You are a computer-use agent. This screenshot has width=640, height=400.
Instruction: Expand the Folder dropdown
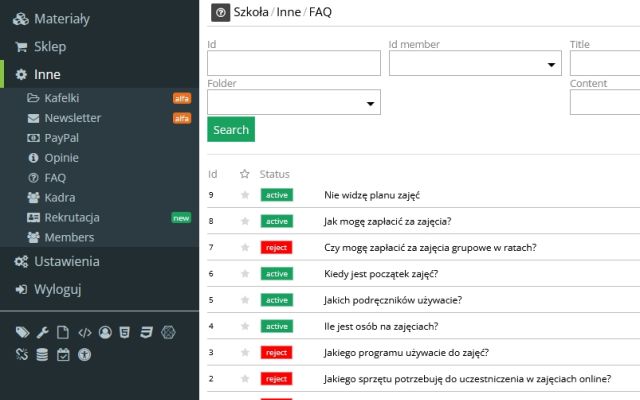click(x=294, y=102)
